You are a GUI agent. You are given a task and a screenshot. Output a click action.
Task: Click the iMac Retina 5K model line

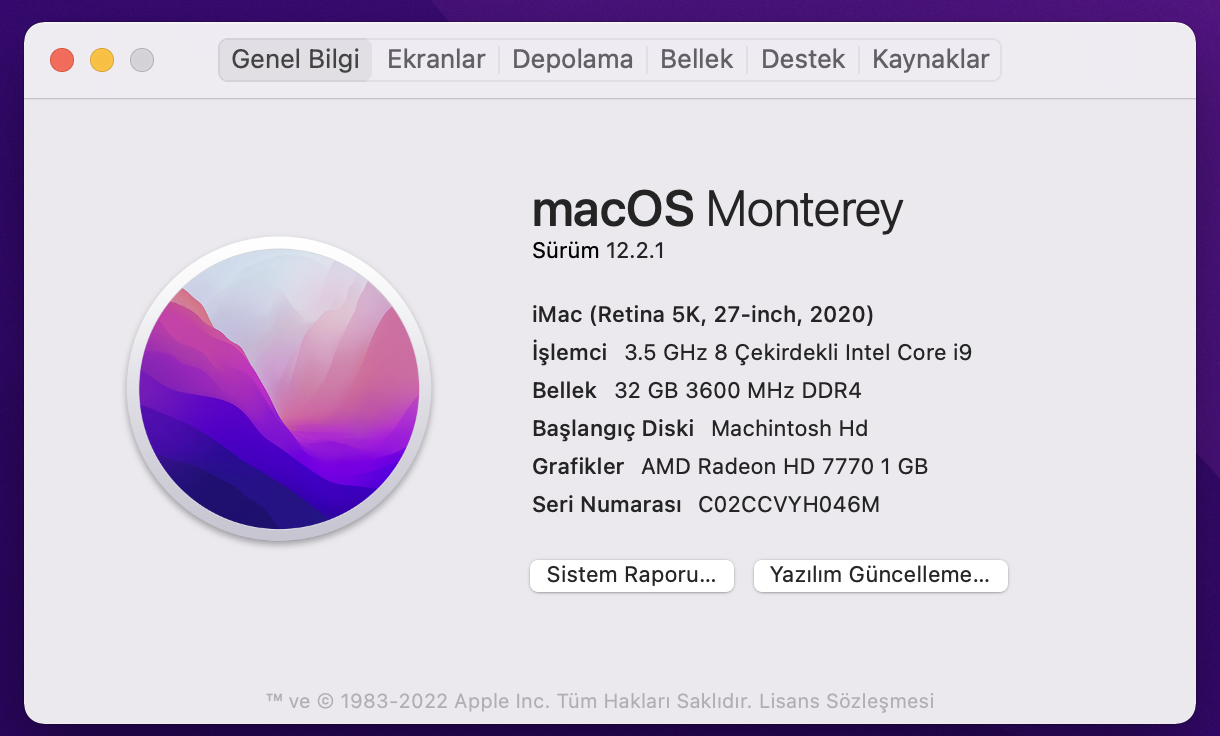tap(702, 315)
